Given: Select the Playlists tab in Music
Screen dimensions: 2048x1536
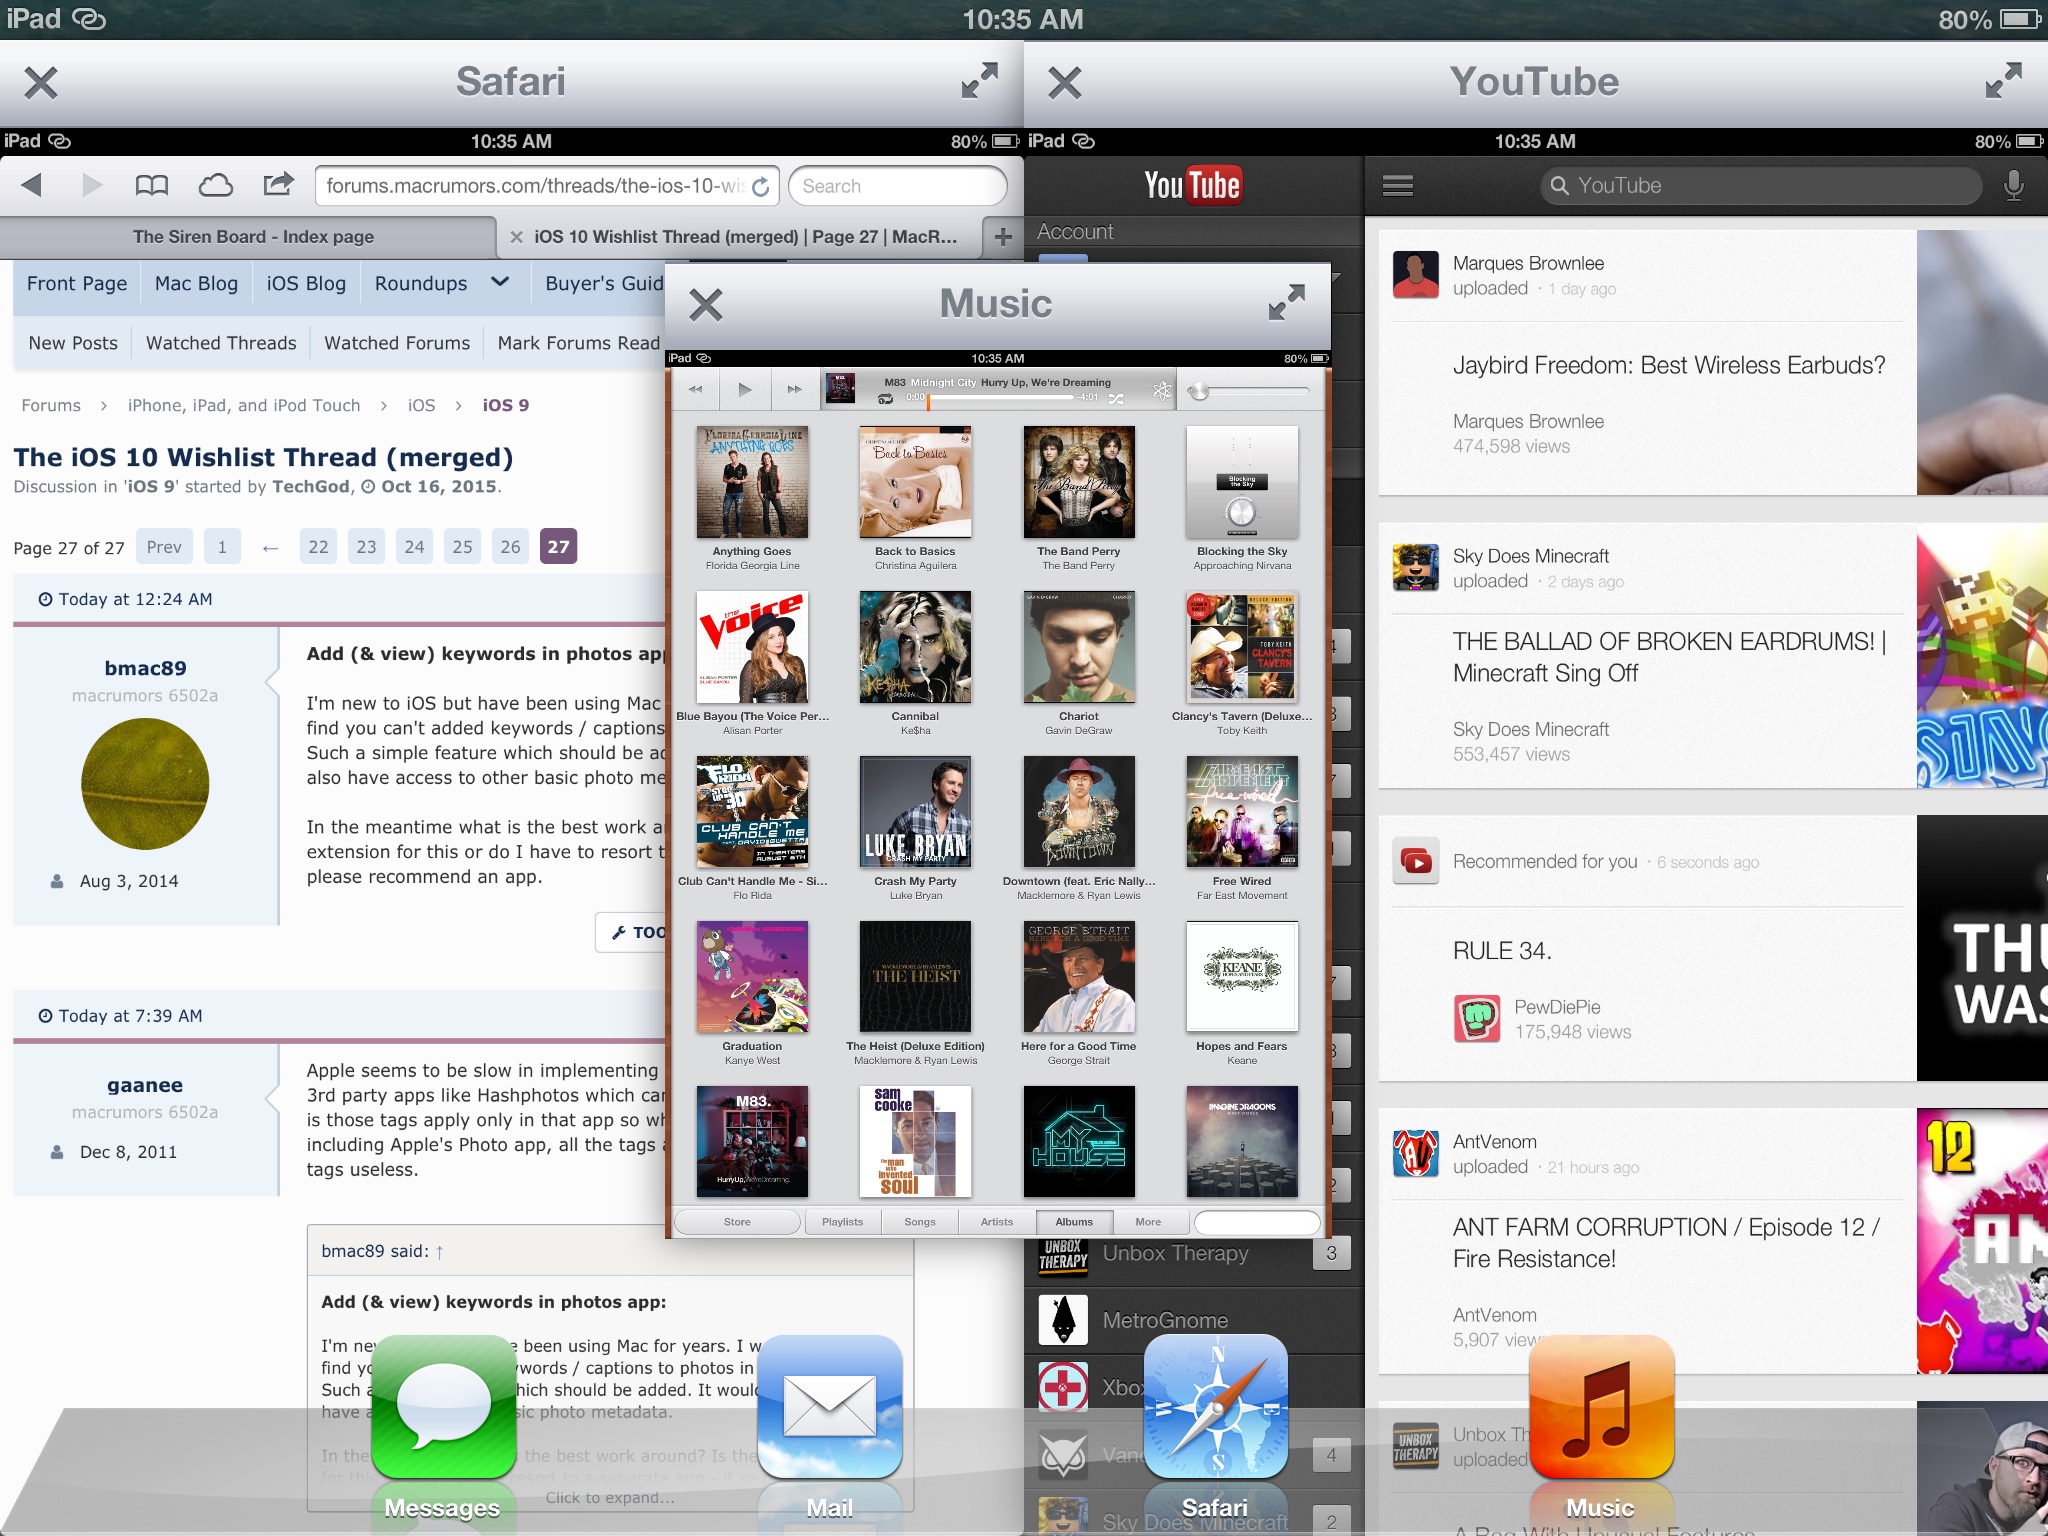Looking at the screenshot, I should point(842,1222).
